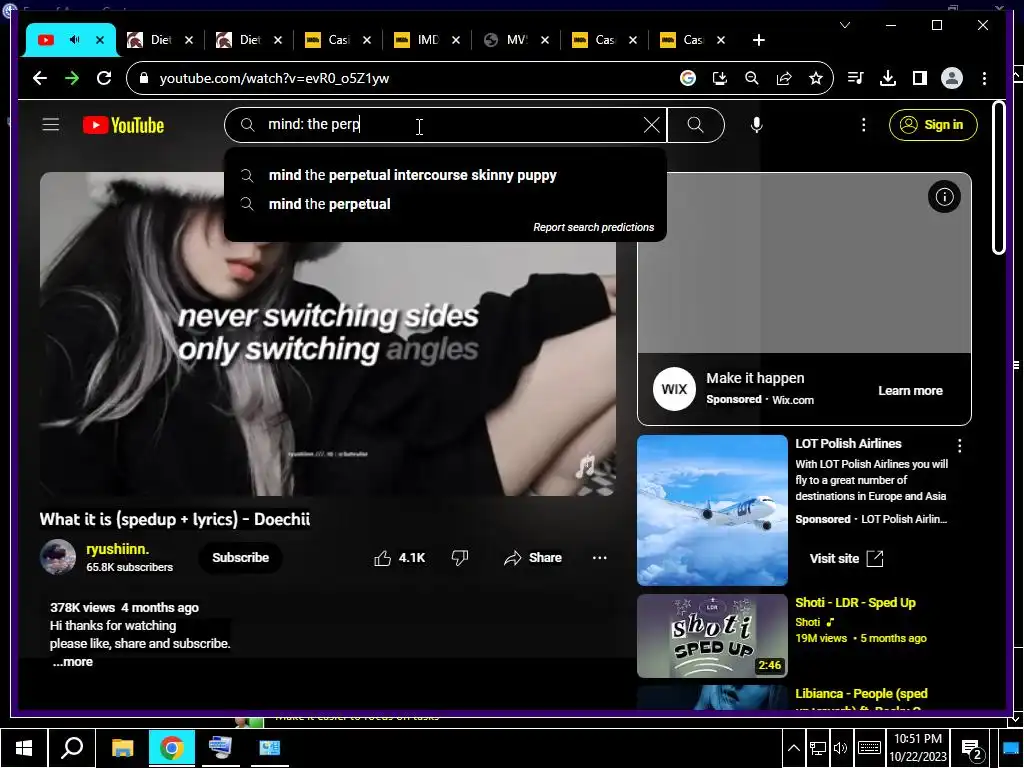1024x768 pixels.
Task: Open Google icon in address bar
Action: (x=688, y=78)
